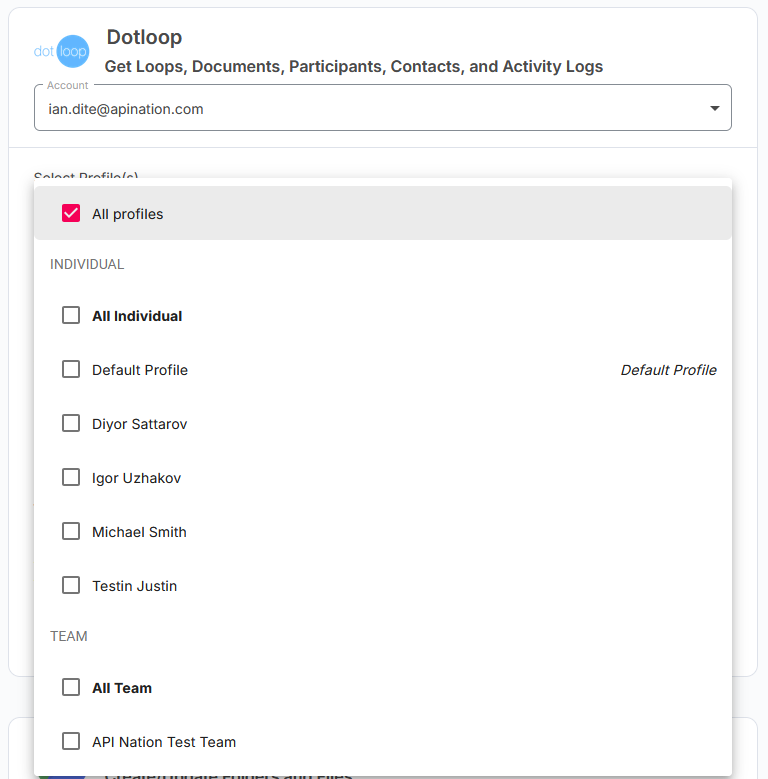The image size is (768, 779).
Task: Click the Diyor Sattarov name text
Action: pyautogui.click(x=140, y=424)
